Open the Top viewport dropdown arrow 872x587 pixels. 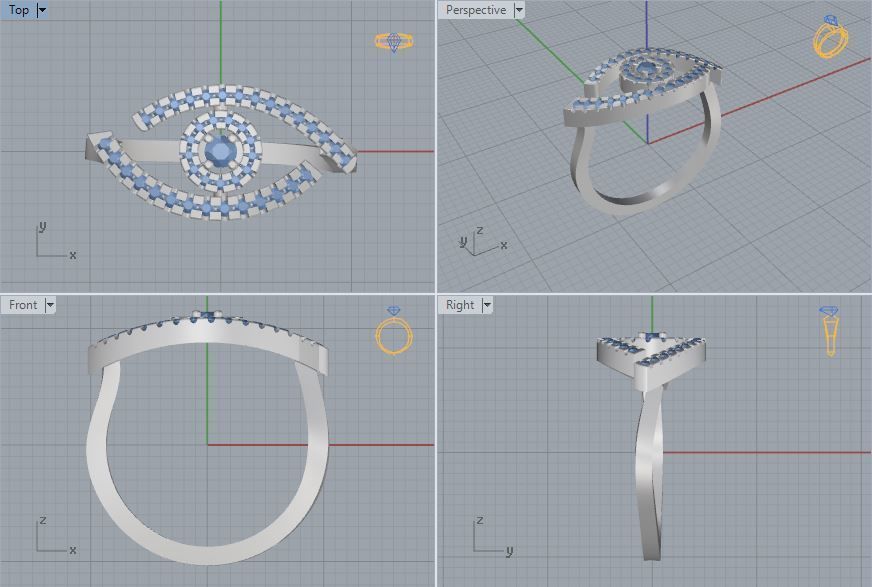(x=42, y=10)
